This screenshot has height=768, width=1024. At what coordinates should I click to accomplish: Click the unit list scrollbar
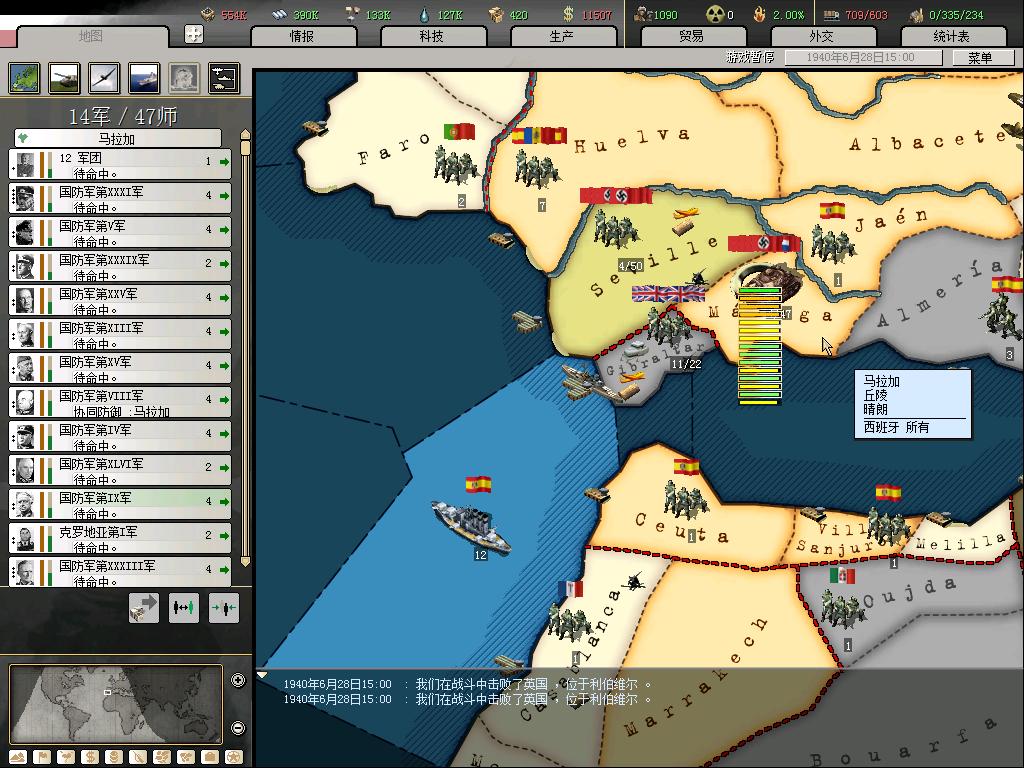[245, 350]
